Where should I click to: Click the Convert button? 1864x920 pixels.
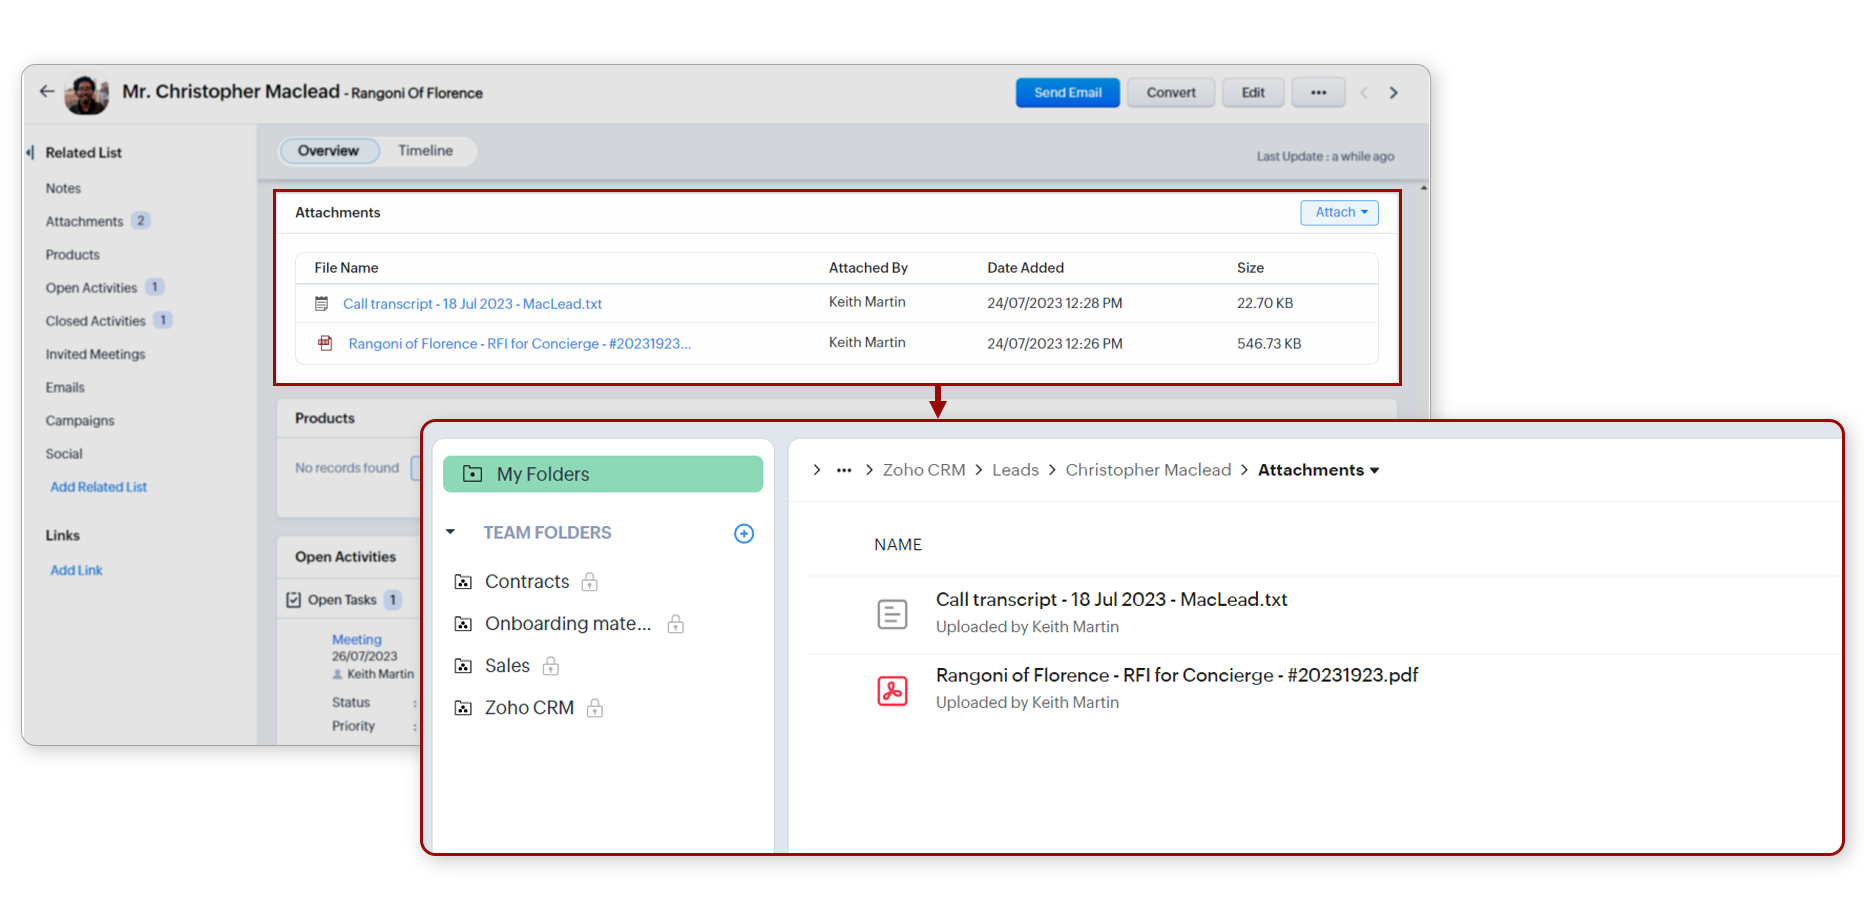(1170, 93)
